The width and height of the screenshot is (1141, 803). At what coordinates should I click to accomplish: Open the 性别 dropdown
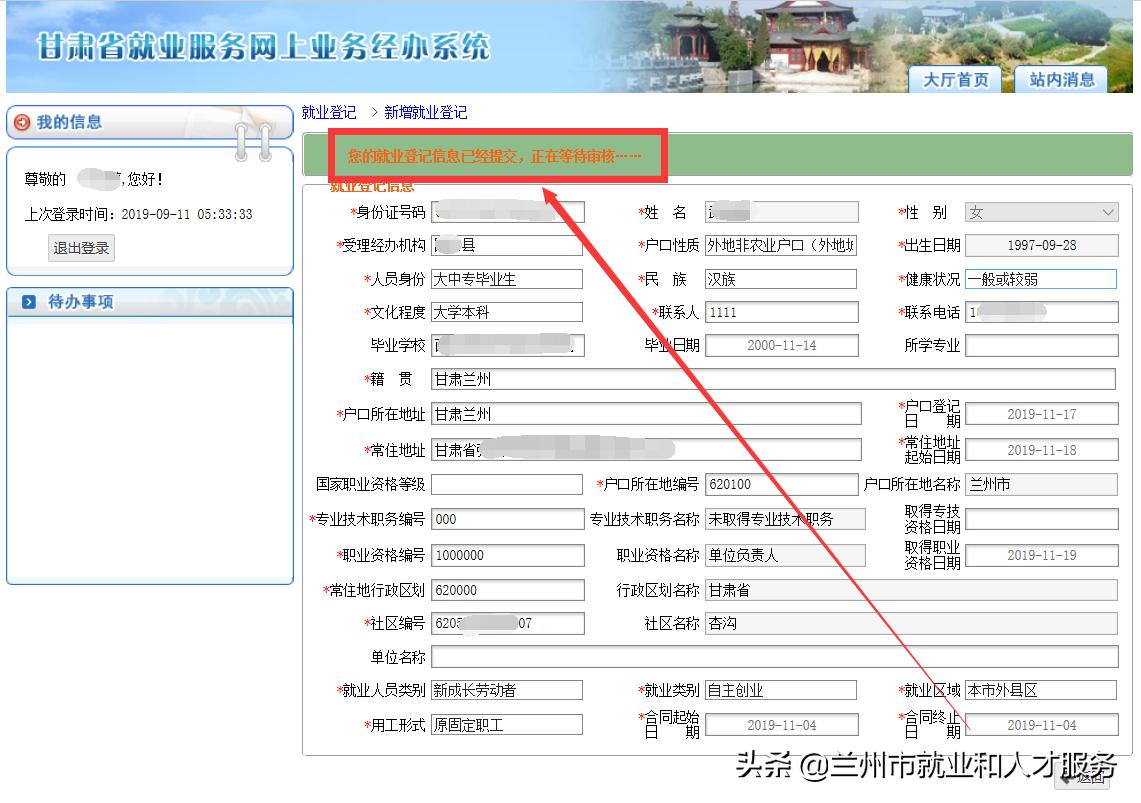[x=1041, y=212]
